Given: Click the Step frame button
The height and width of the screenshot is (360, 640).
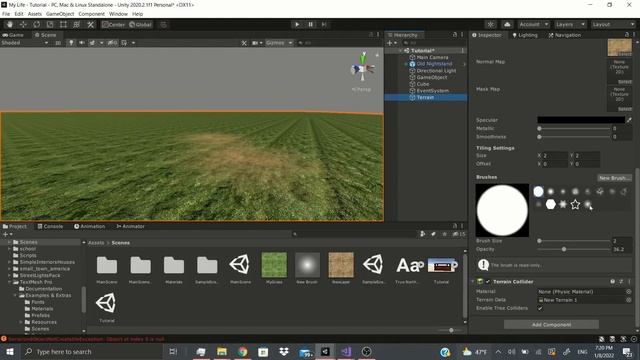Looking at the screenshot, I should pos(324,24).
